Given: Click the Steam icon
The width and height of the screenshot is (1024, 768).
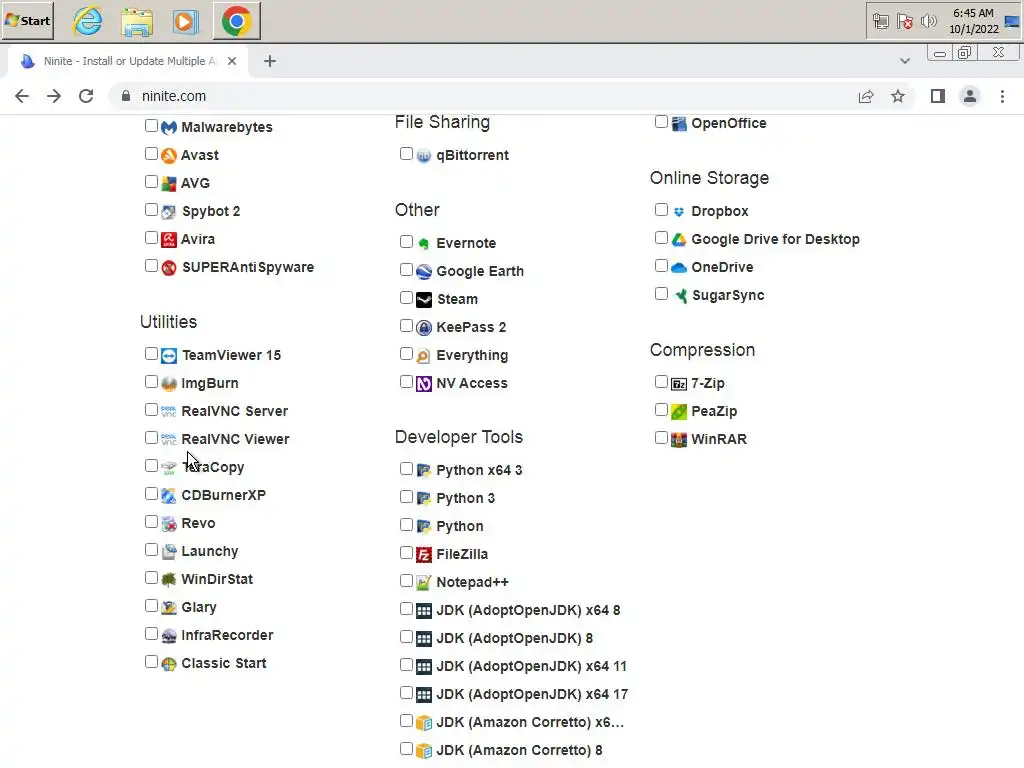Looking at the screenshot, I should pos(424,300).
